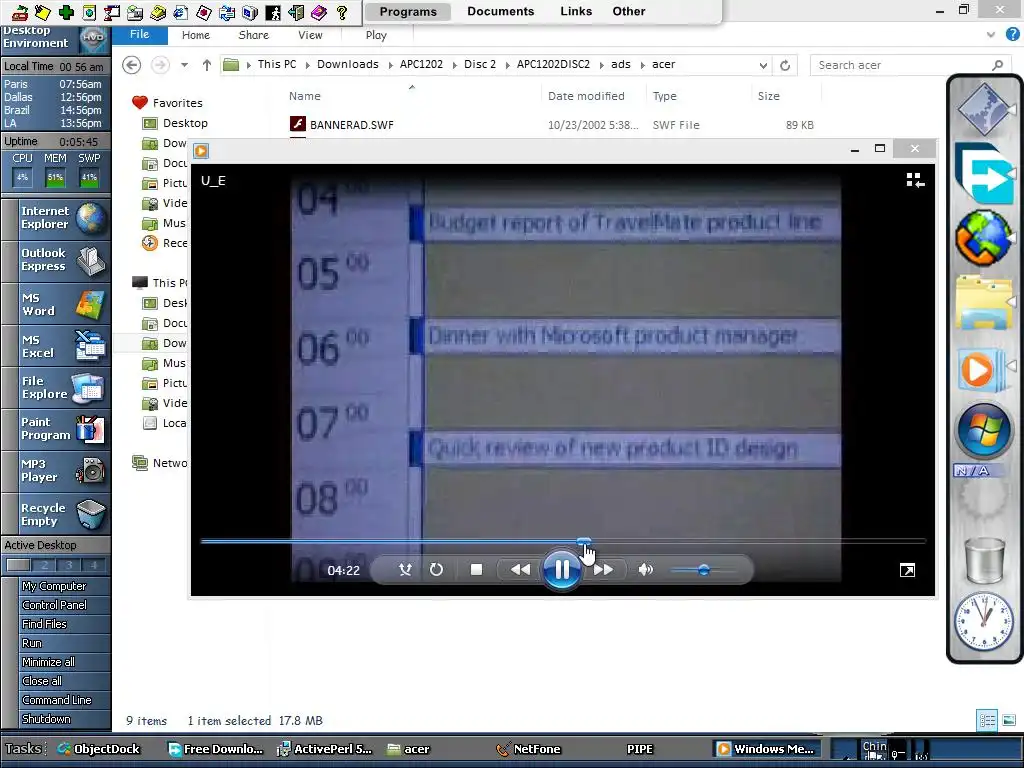Screen dimensions: 1024x768
Task: Toggle repeat in the media player
Action: 436,569
